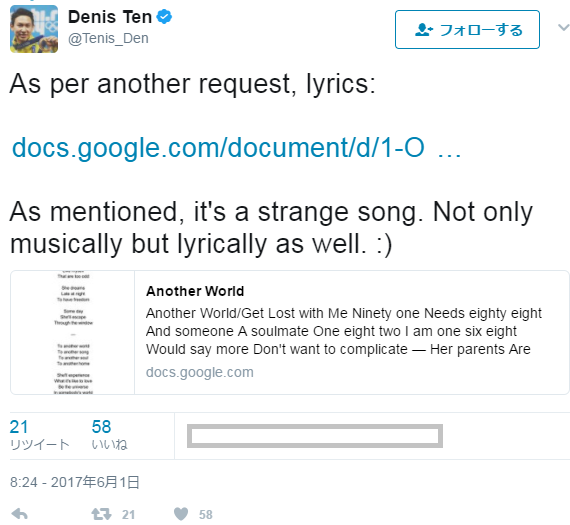Like the tweet with the heart icon
This screenshot has width=570, height=525.
(181, 514)
